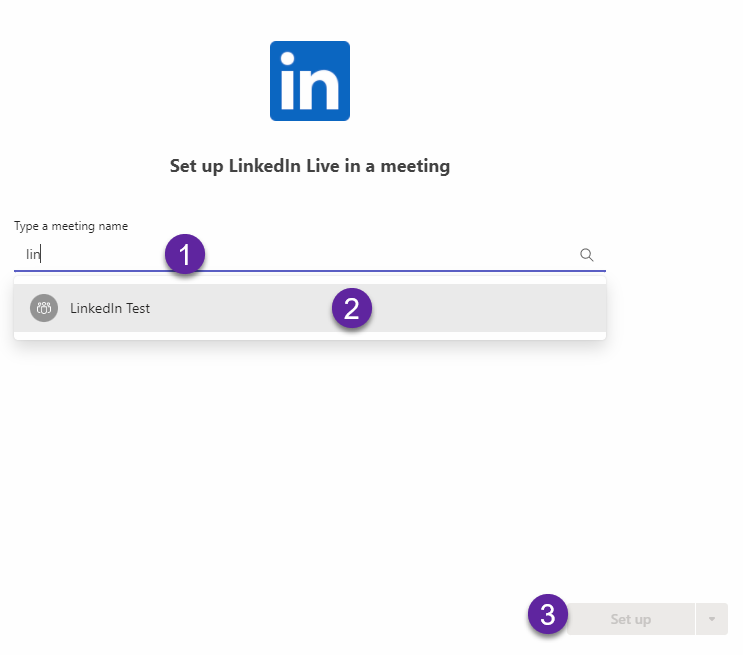
Task: Click the typed "lin" text in the search box
Action: point(33,255)
